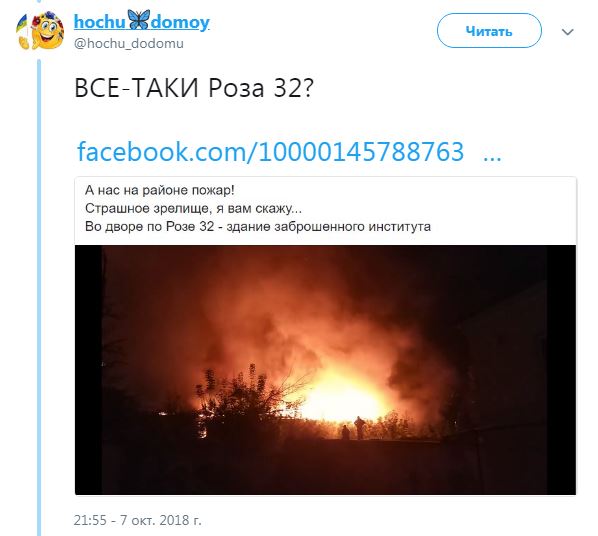Click the Читать follow button
The width and height of the screenshot is (598, 536).
[x=489, y=31]
